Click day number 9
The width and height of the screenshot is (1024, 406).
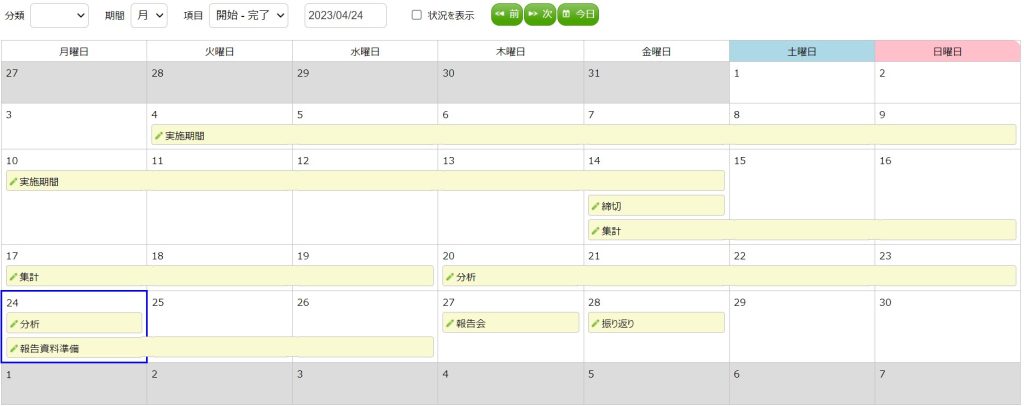[x=882, y=115]
